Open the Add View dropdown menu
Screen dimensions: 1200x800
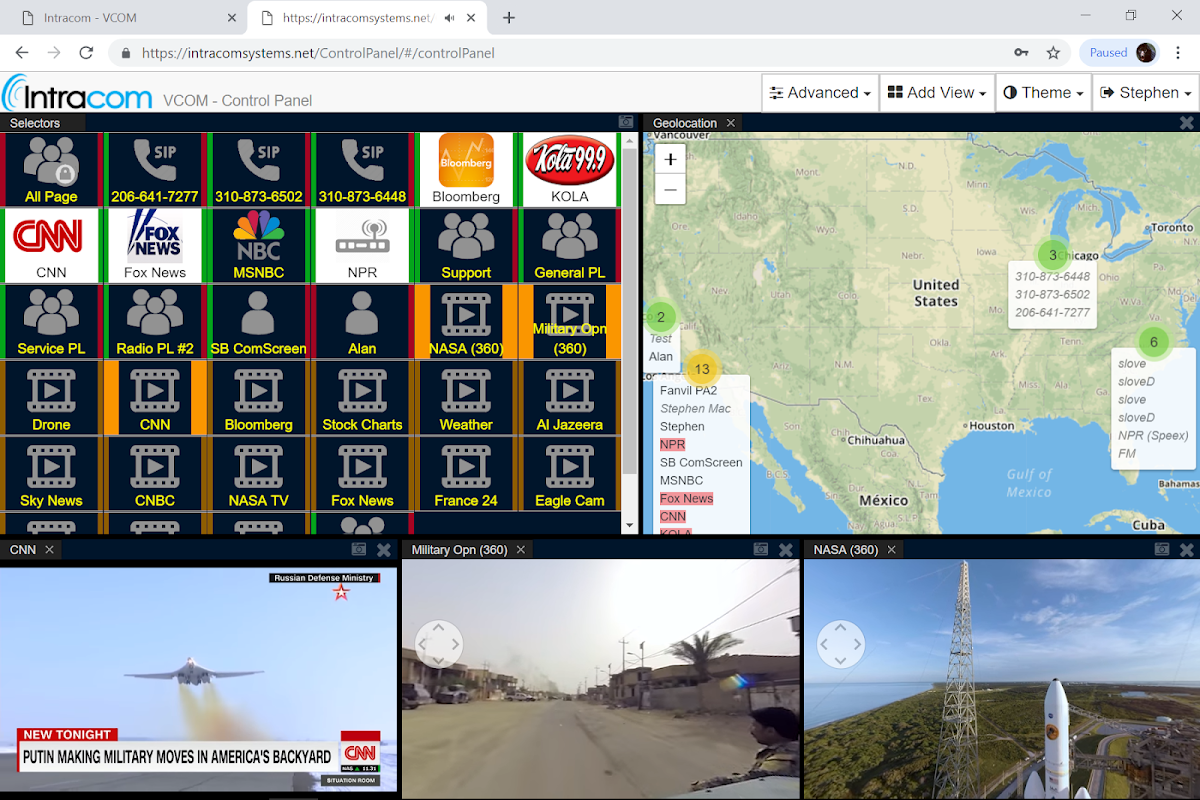(937, 93)
